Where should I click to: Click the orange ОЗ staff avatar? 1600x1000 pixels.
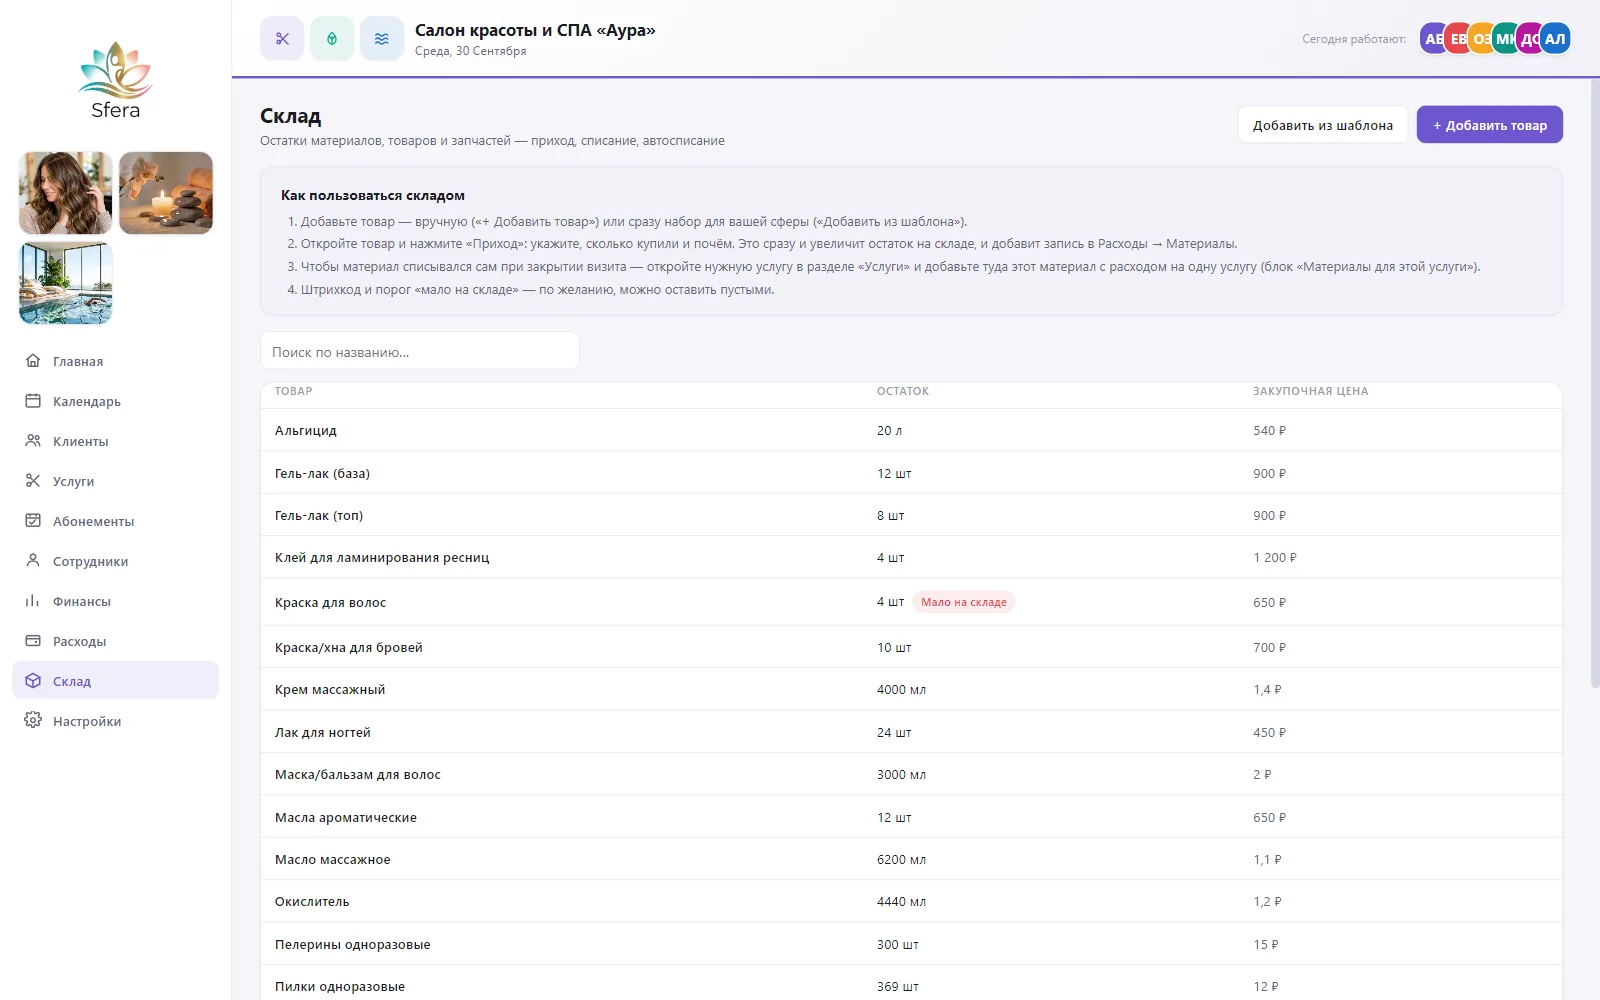click(1481, 39)
